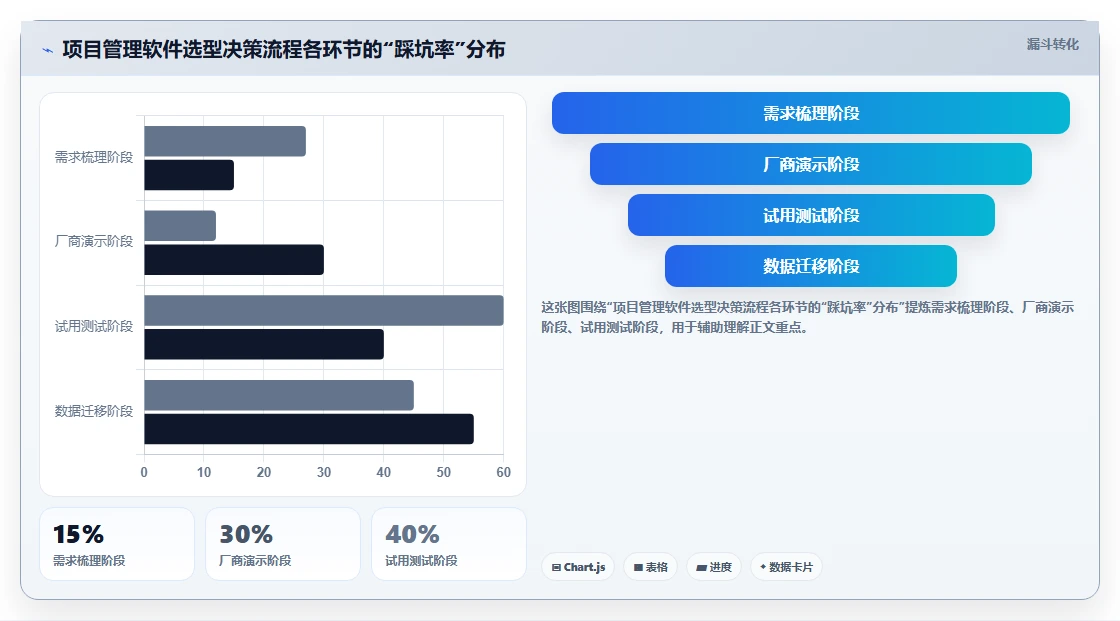Click the 需求梳理阶段 y-axis label

(94, 157)
